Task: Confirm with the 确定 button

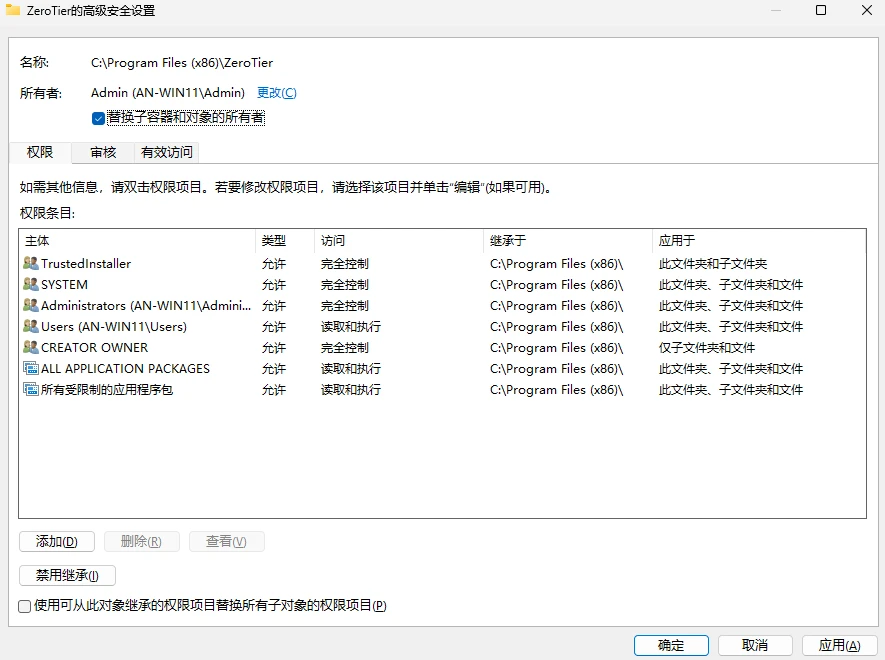Action: (x=671, y=646)
